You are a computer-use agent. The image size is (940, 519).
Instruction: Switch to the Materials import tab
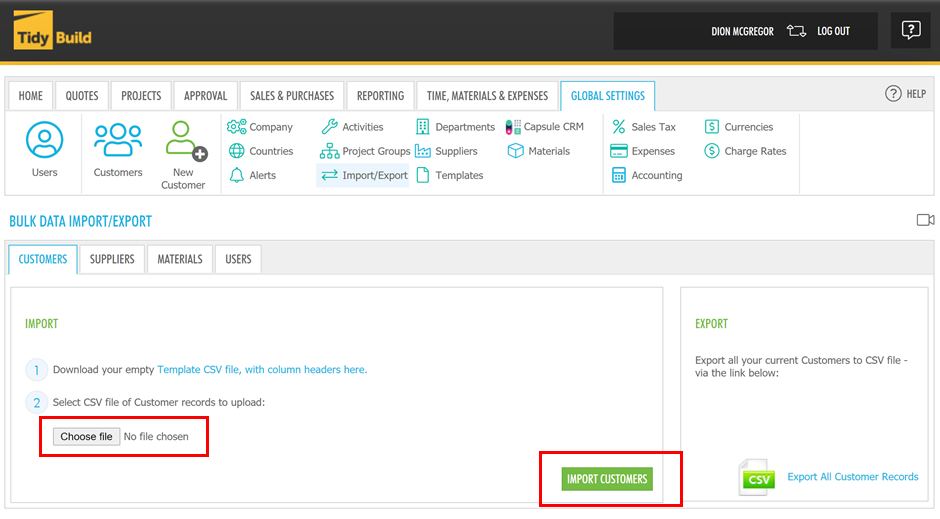point(180,259)
